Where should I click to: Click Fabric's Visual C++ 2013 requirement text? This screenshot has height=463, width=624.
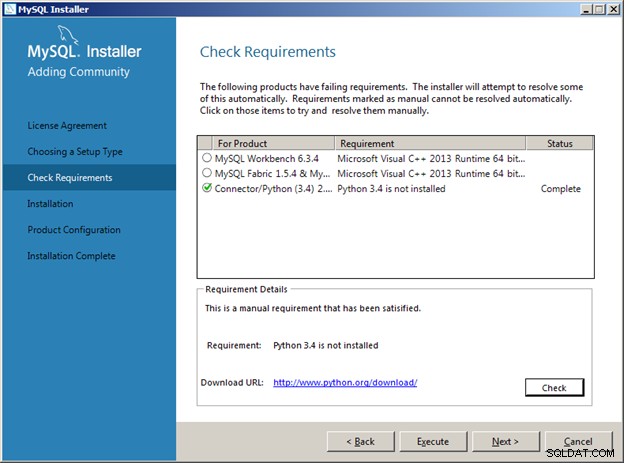(431, 174)
